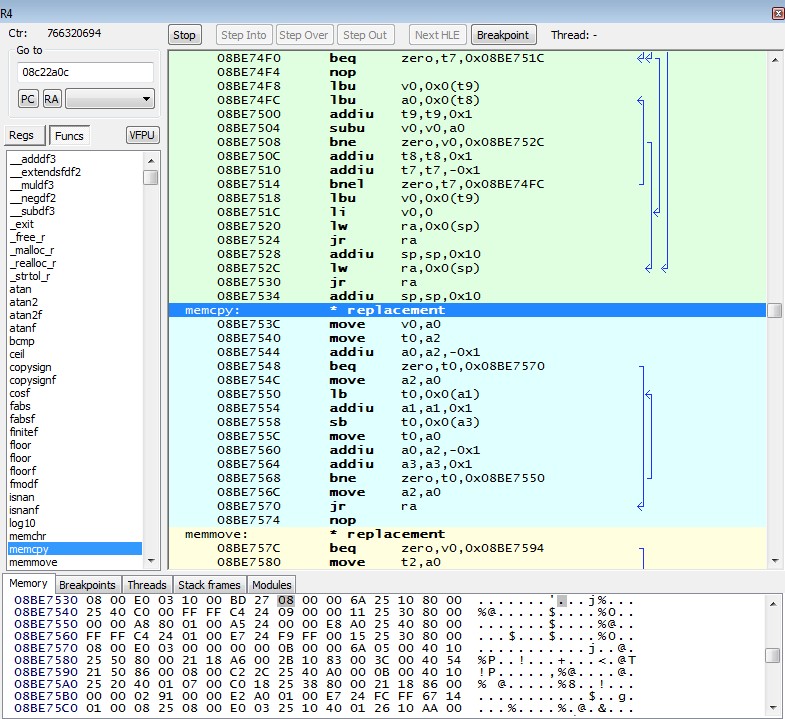Select memmove in the function list
The height and width of the screenshot is (719, 785).
33,562
